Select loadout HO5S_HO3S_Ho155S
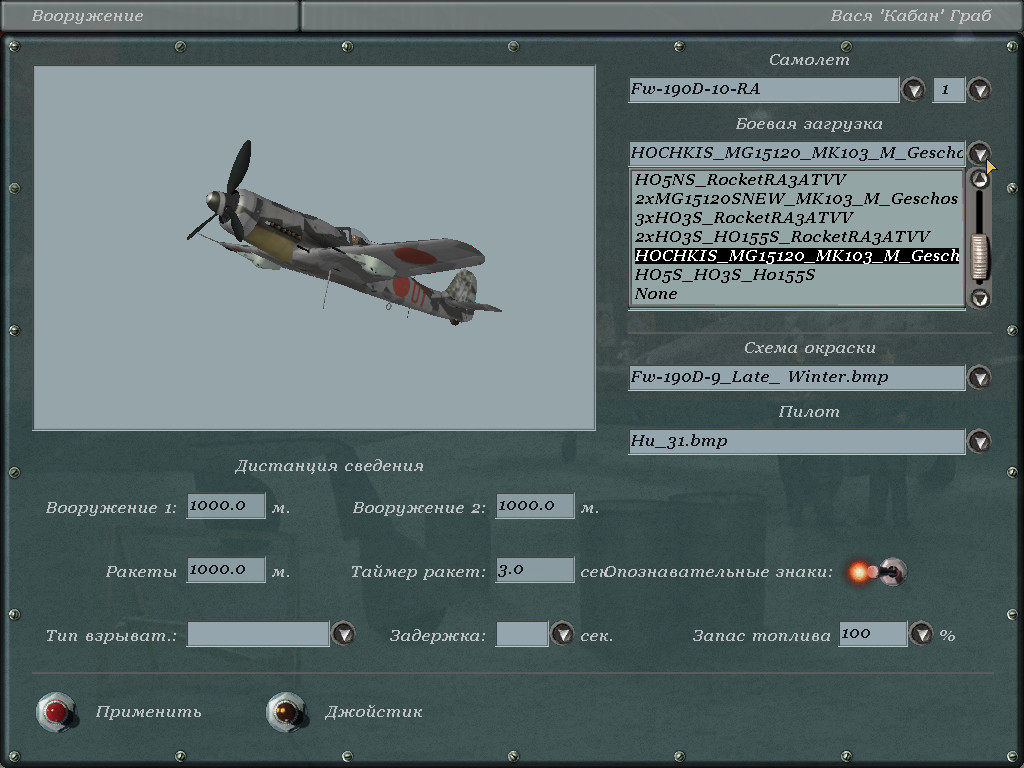 click(797, 274)
